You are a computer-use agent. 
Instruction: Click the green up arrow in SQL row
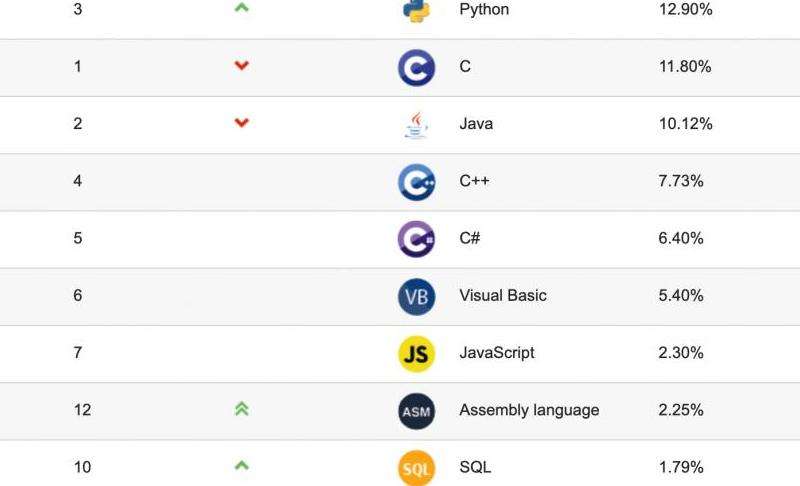241,466
